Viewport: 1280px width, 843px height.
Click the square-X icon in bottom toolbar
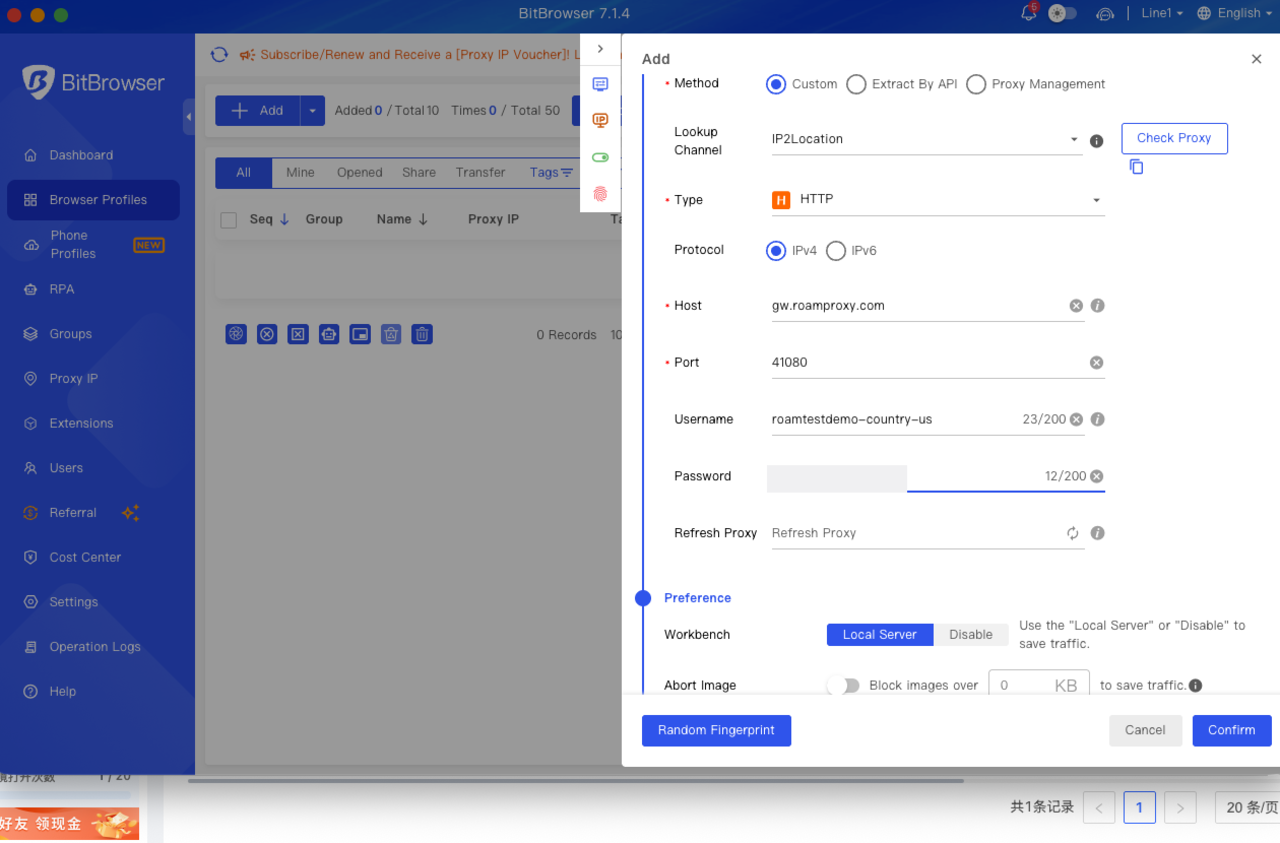298,335
